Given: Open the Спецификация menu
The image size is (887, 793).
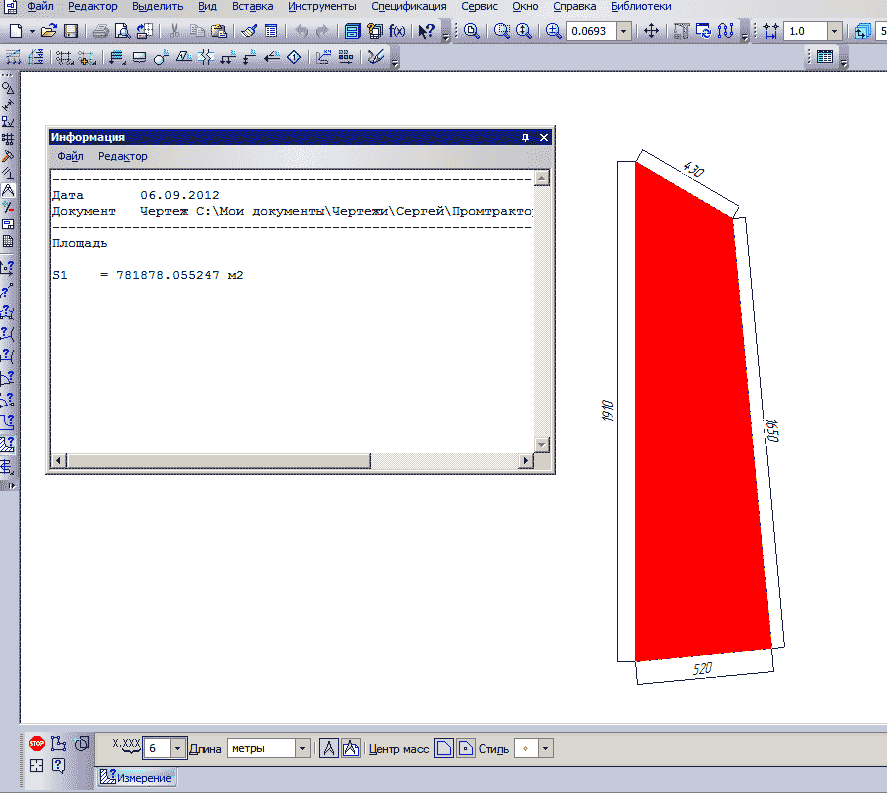Looking at the screenshot, I should (x=409, y=7).
